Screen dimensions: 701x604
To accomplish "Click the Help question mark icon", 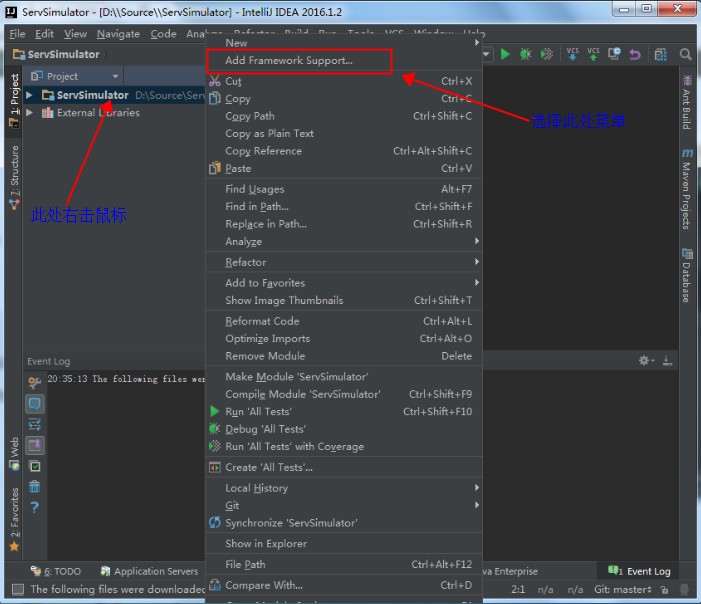I will click(34, 507).
